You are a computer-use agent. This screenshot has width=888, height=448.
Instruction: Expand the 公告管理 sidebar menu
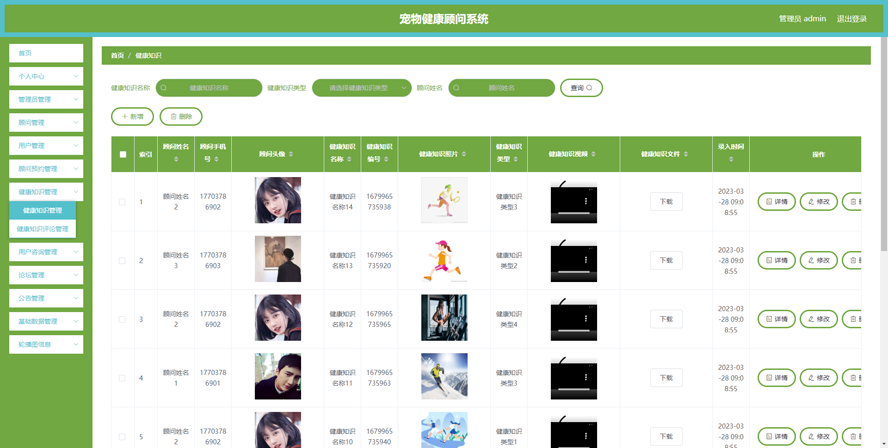tap(46, 298)
